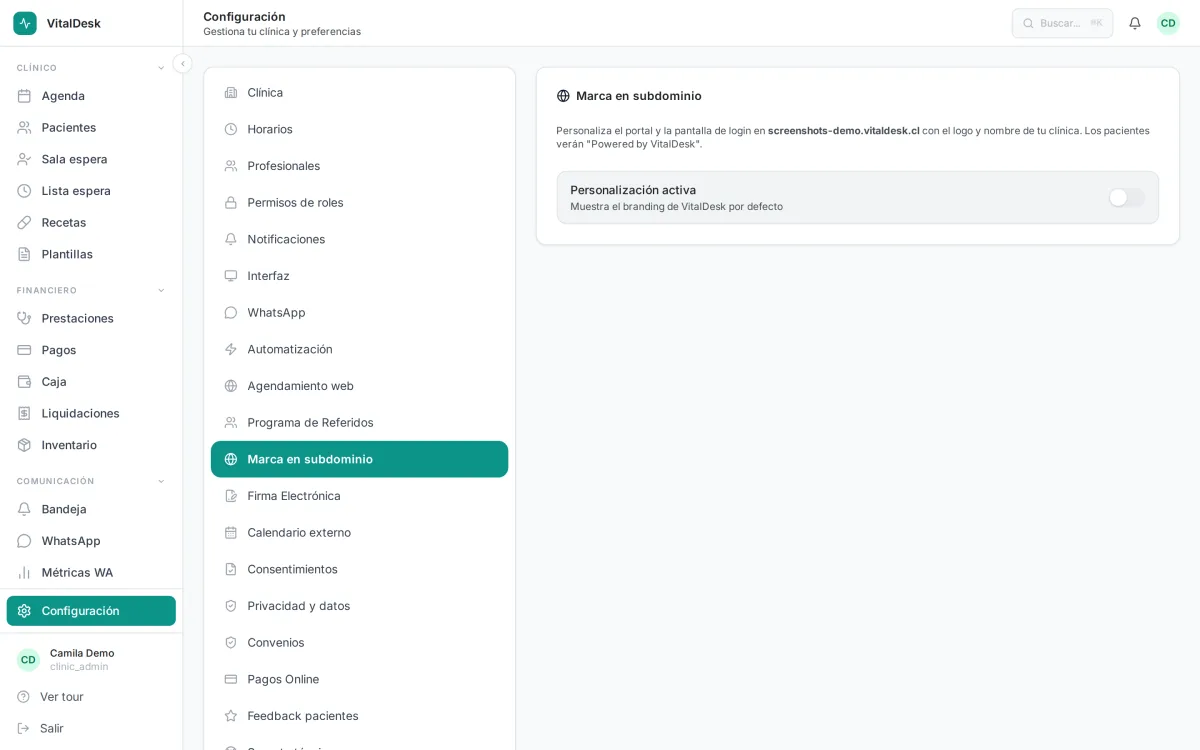The width and height of the screenshot is (1200, 750).
Task: Click the Caja wallet icon
Action: [x=24, y=382]
